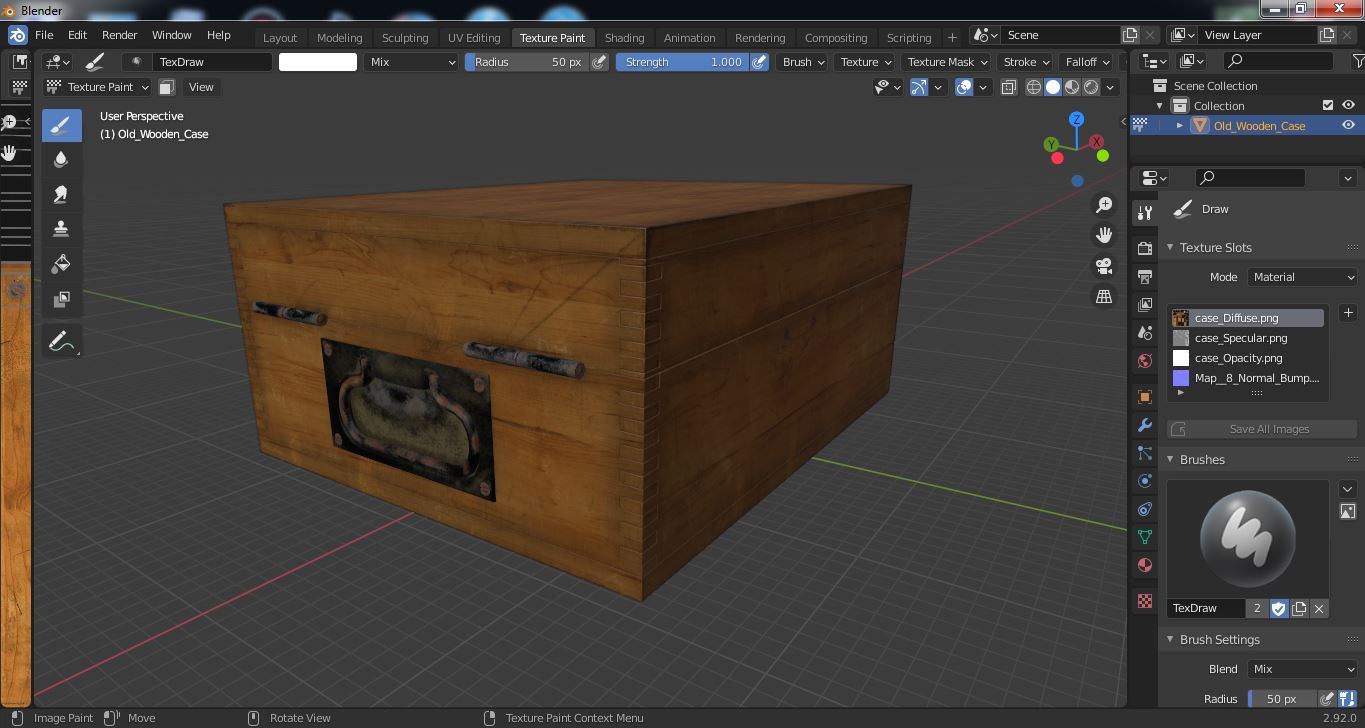1365x728 pixels.
Task: Open the Modifiers wrench tab
Action: pyautogui.click(x=1145, y=425)
